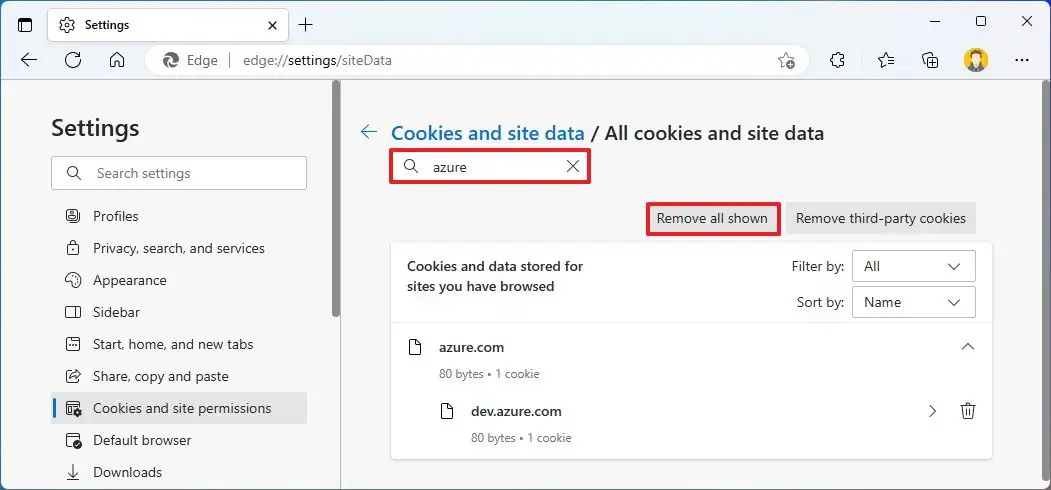Delete dev.azure.com cookie with trash icon
This screenshot has height=490, width=1051.
pyautogui.click(x=968, y=411)
